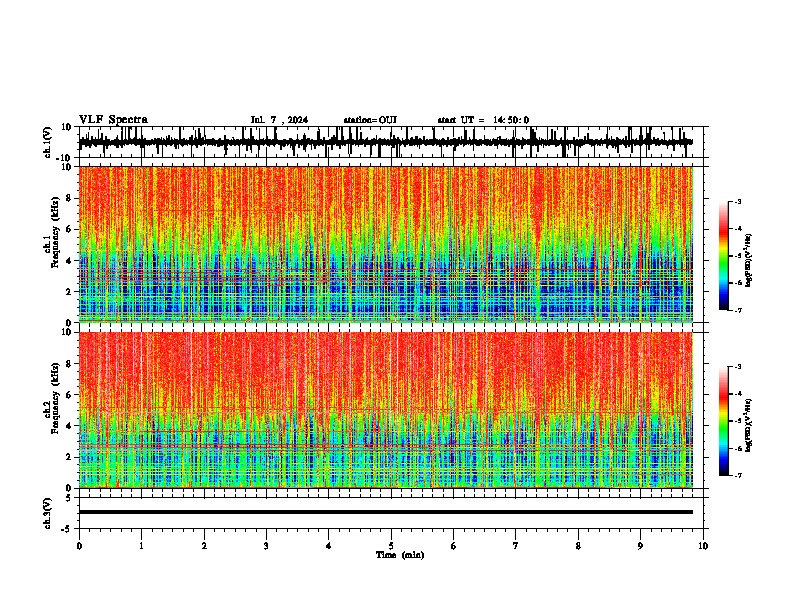Click time axis tick label "2"
This screenshot has width=792, height=612.
(204, 546)
